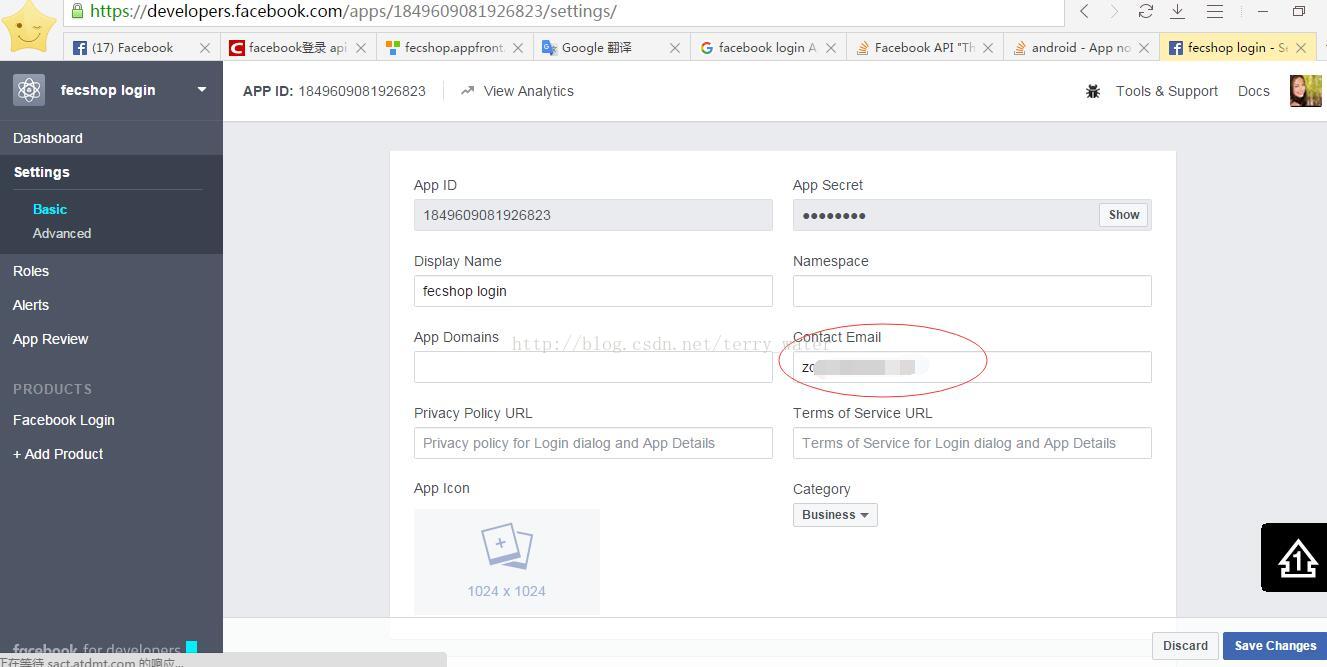The width and height of the screenshot is (1327, 667).
Task: Click the yellow star mascot icon
Action: 29,26
